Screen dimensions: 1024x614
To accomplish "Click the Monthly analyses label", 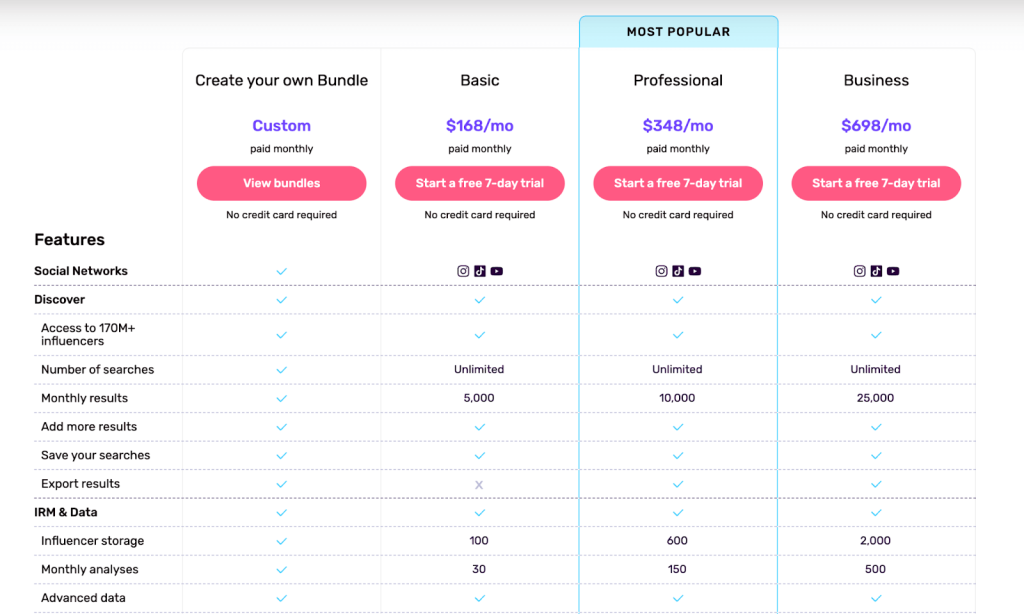I will [89, 570].
